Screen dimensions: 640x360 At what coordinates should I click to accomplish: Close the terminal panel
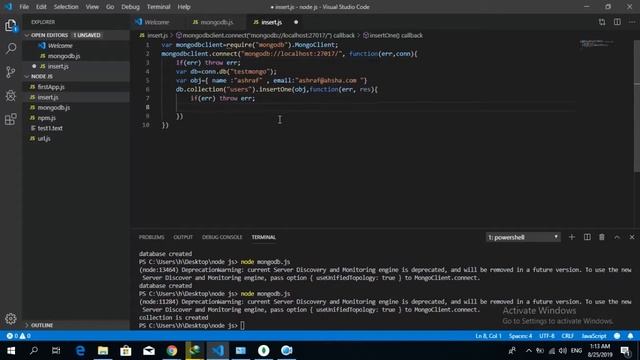click(632, 237)
